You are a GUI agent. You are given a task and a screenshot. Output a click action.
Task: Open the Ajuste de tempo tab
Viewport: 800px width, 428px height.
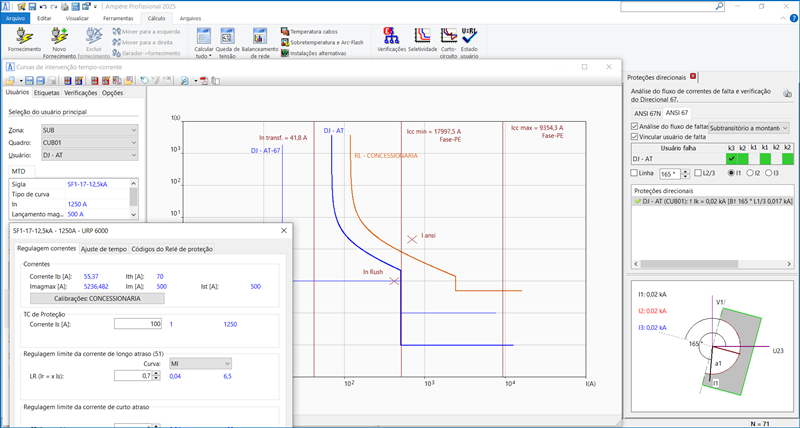(104, 249)
